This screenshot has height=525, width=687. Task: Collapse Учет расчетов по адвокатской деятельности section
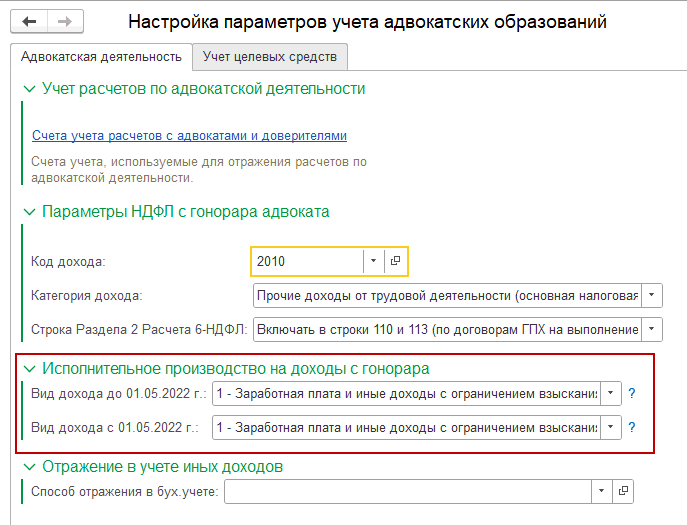[x=28, y=89]
